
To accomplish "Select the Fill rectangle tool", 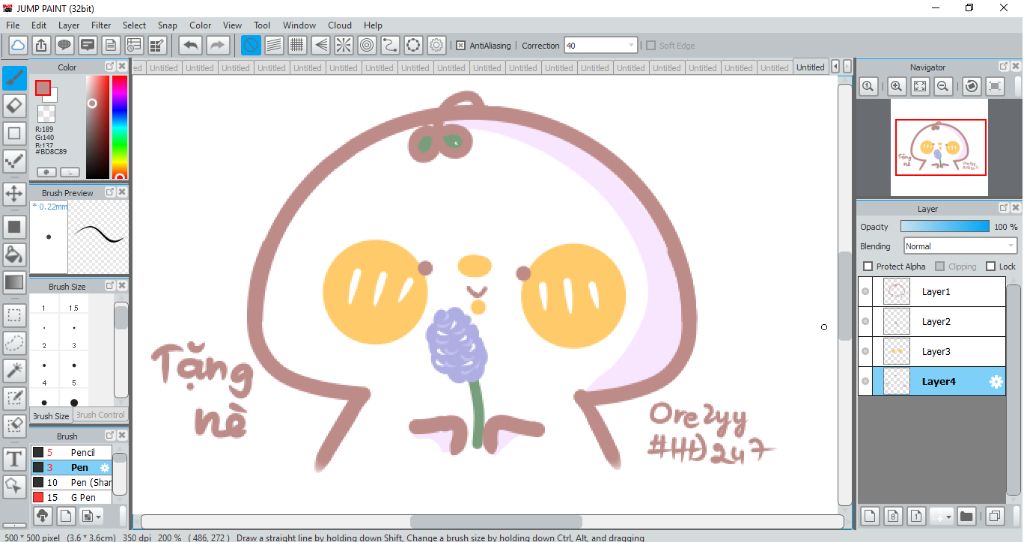I will [14, 227].
